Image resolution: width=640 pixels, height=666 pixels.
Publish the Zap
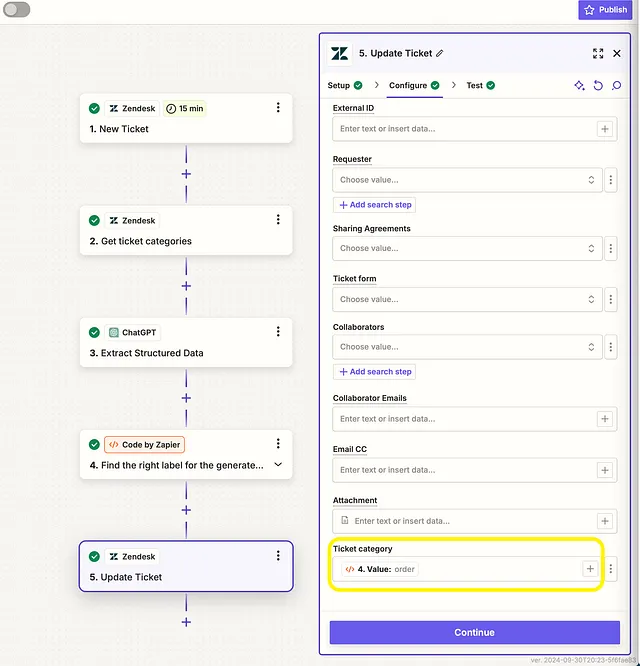(x=605, y=10)
